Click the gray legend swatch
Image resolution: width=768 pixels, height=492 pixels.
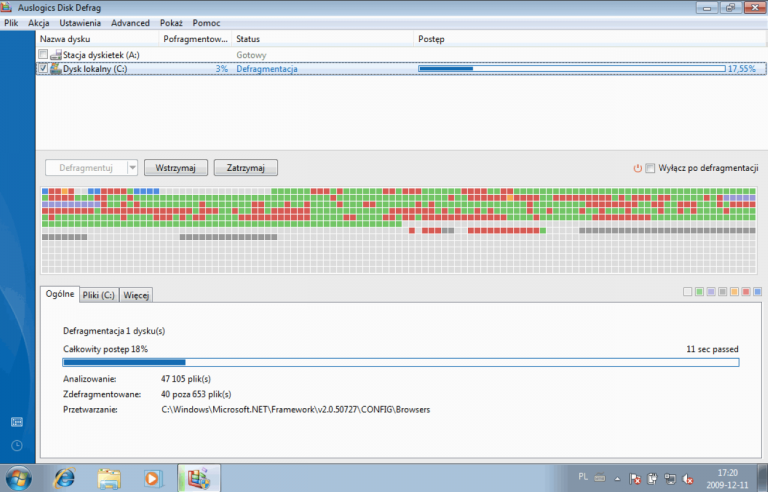[x=722, y=292]
